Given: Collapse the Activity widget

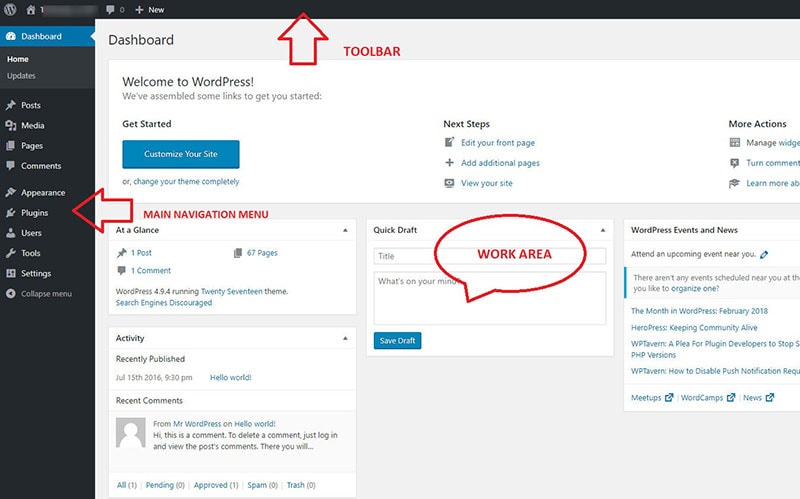Looking at the screenshot, I should [x=345, y=338].
